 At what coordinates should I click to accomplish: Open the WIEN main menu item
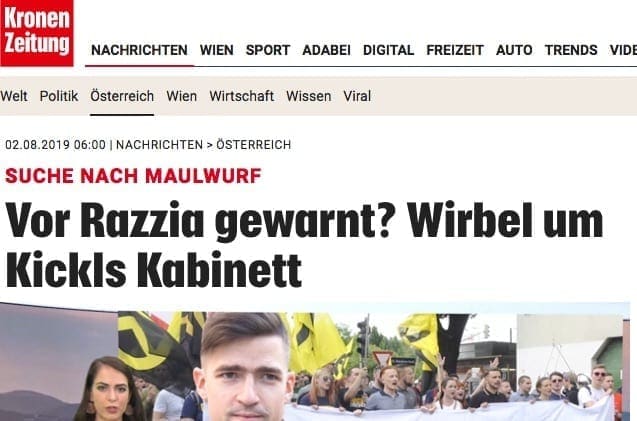click(x=217, y=50)
